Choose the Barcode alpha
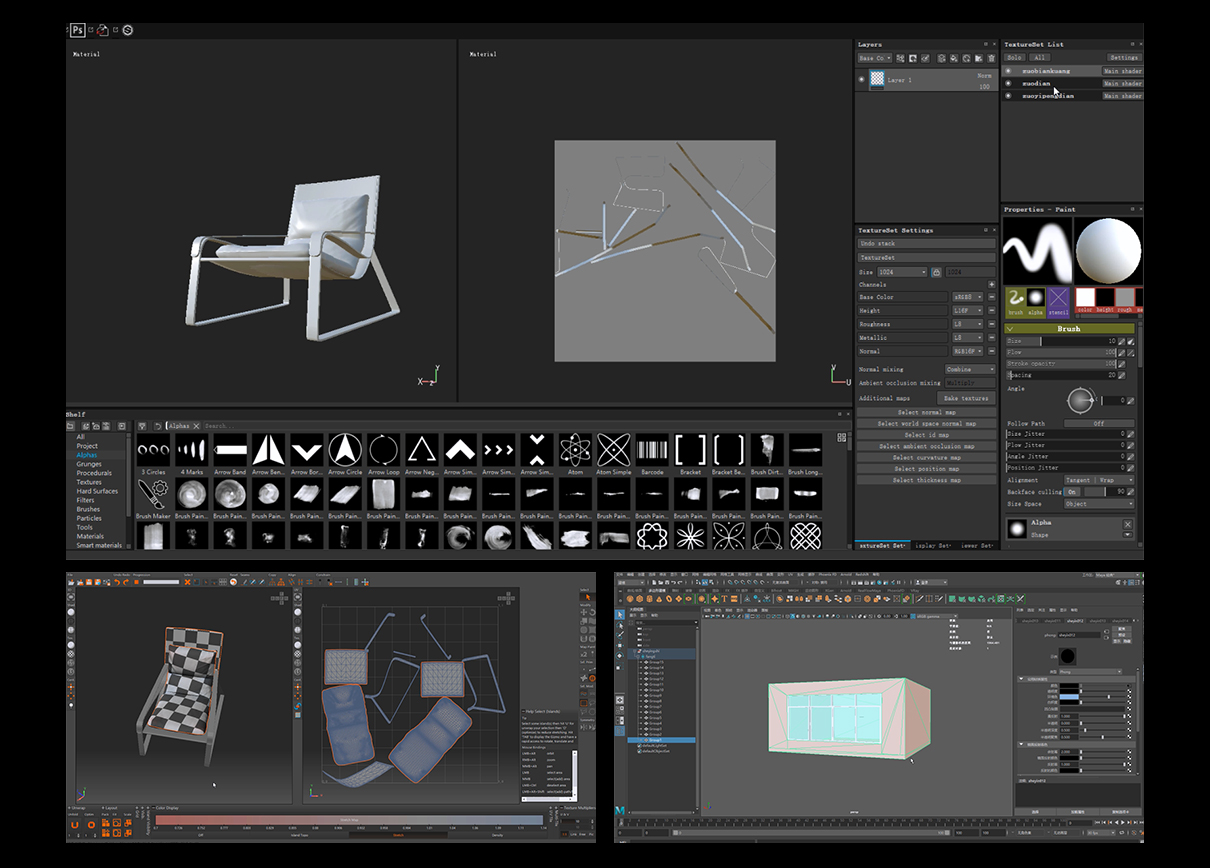 click(x=652, y=451)
